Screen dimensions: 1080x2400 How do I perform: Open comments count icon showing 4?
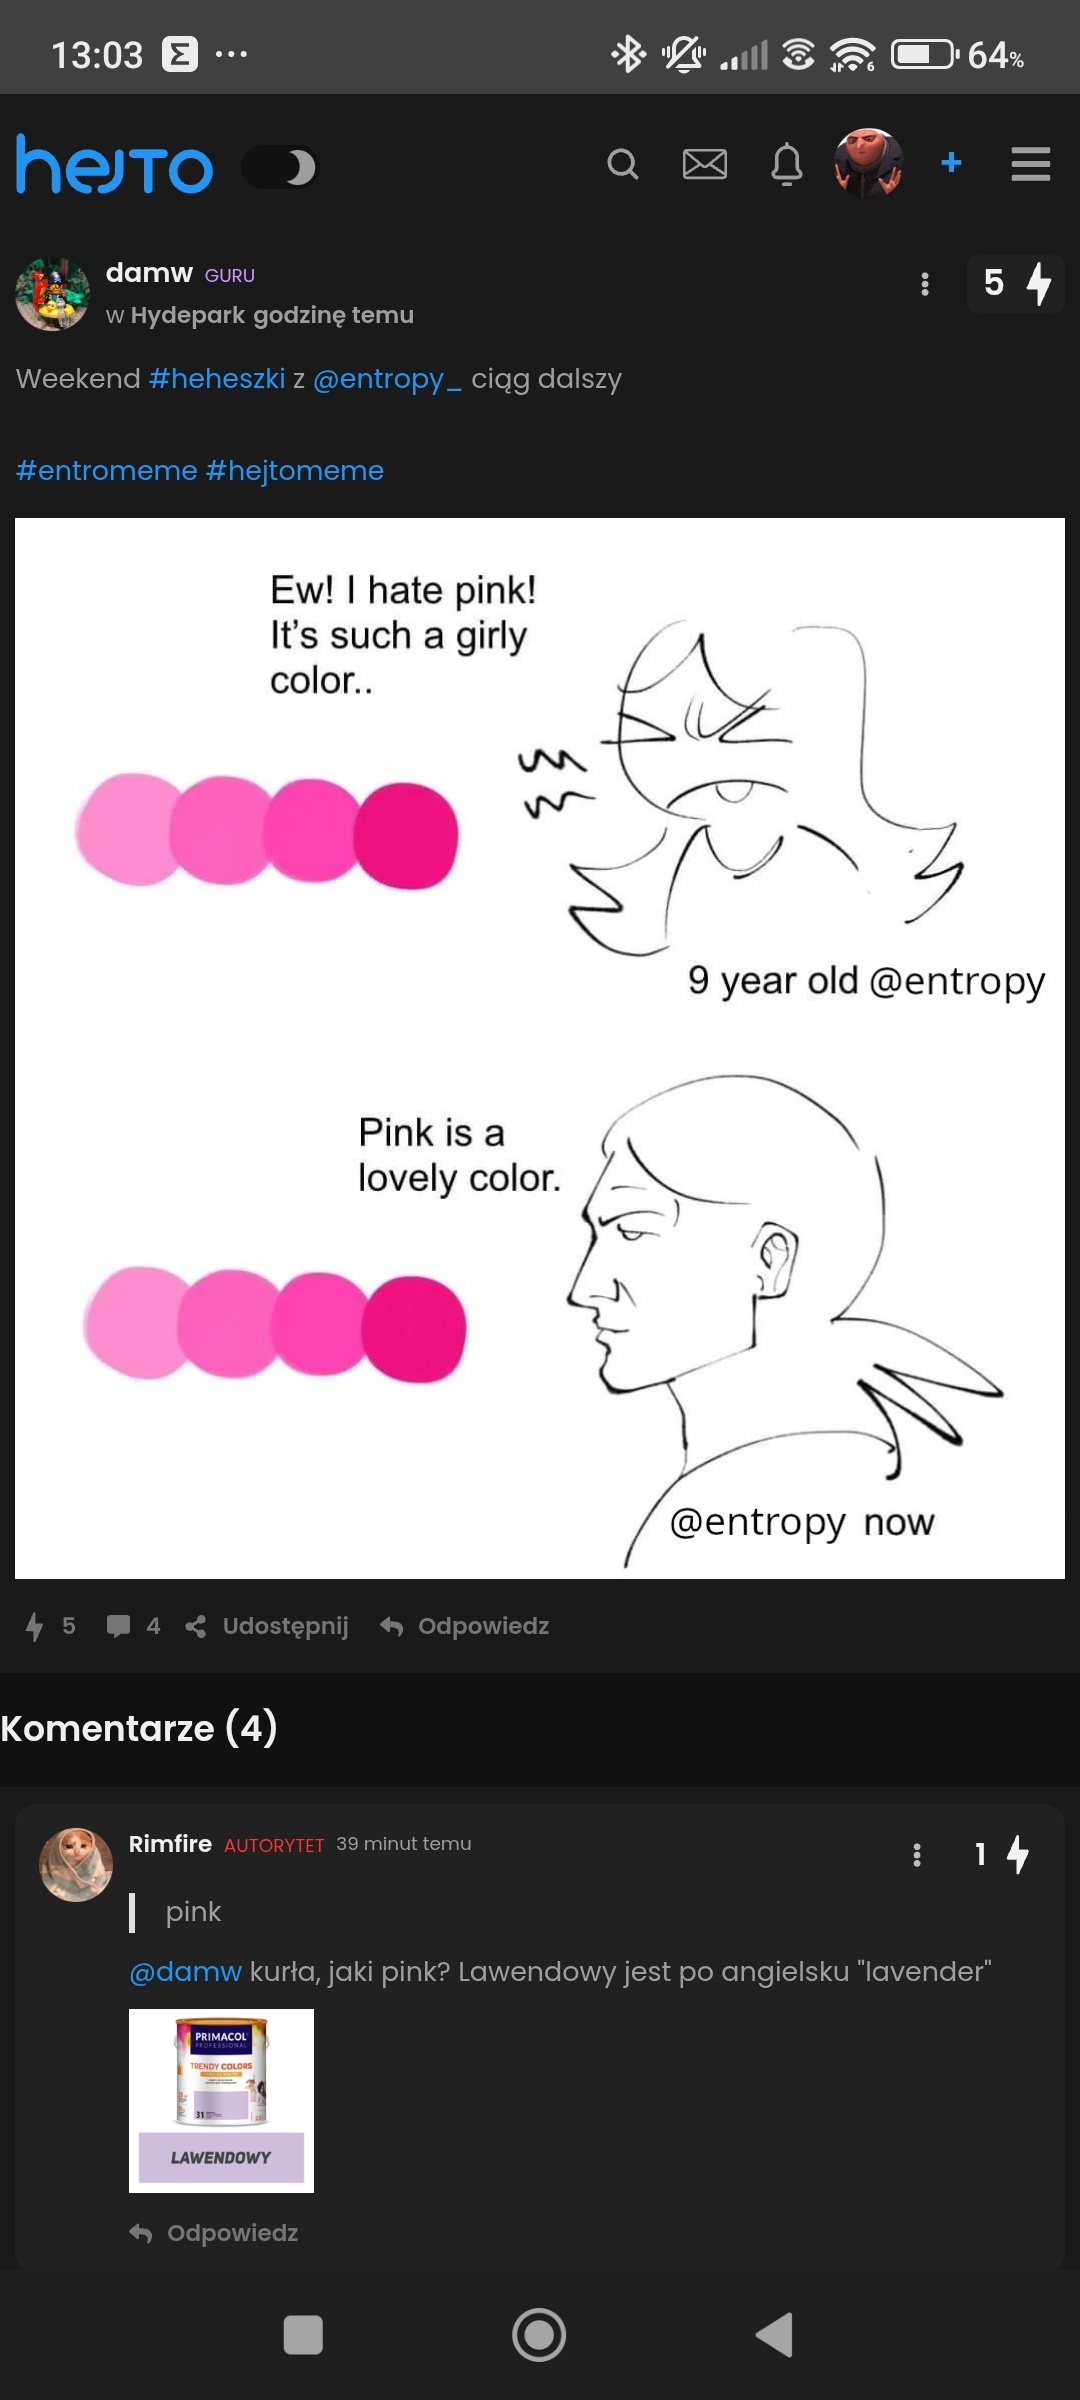pyautogui.click(x=133, y=1626)
